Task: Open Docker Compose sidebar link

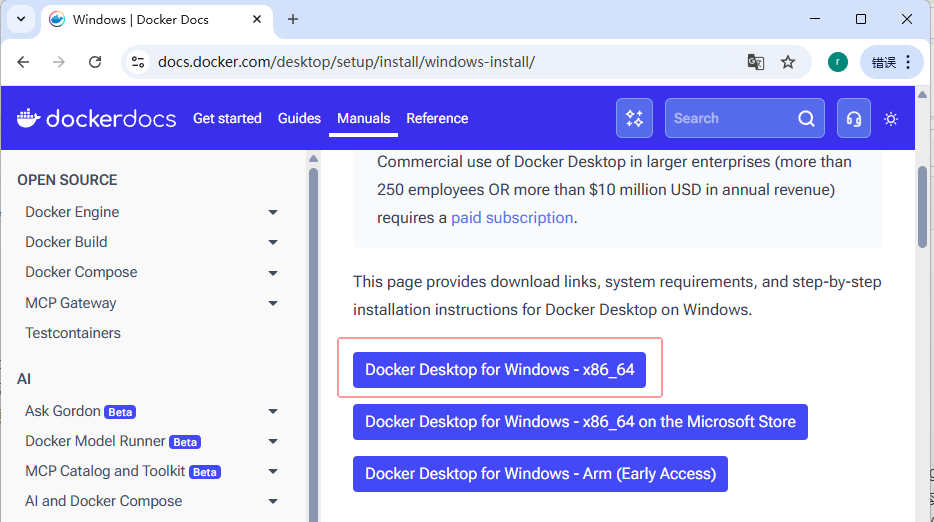Action: 81,272
